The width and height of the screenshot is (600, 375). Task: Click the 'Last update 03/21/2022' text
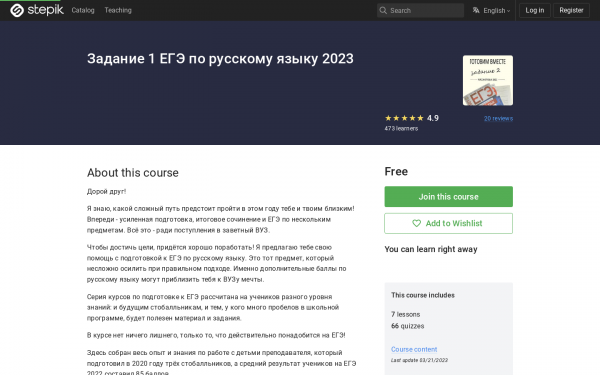419,360
